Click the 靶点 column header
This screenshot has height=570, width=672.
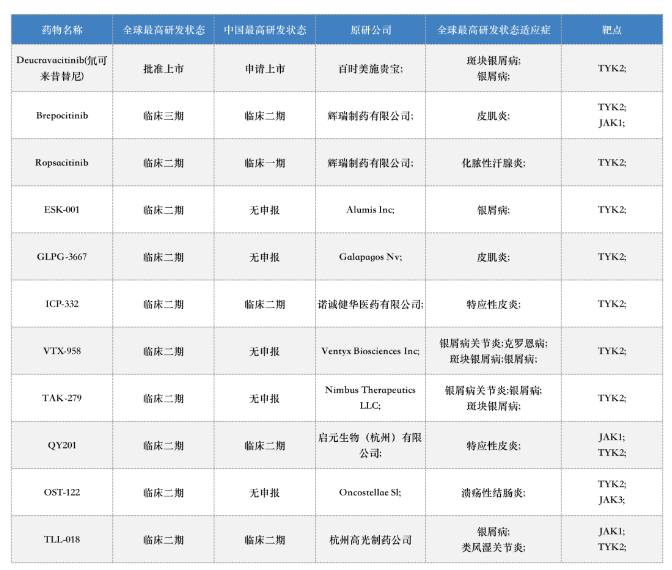612,30
